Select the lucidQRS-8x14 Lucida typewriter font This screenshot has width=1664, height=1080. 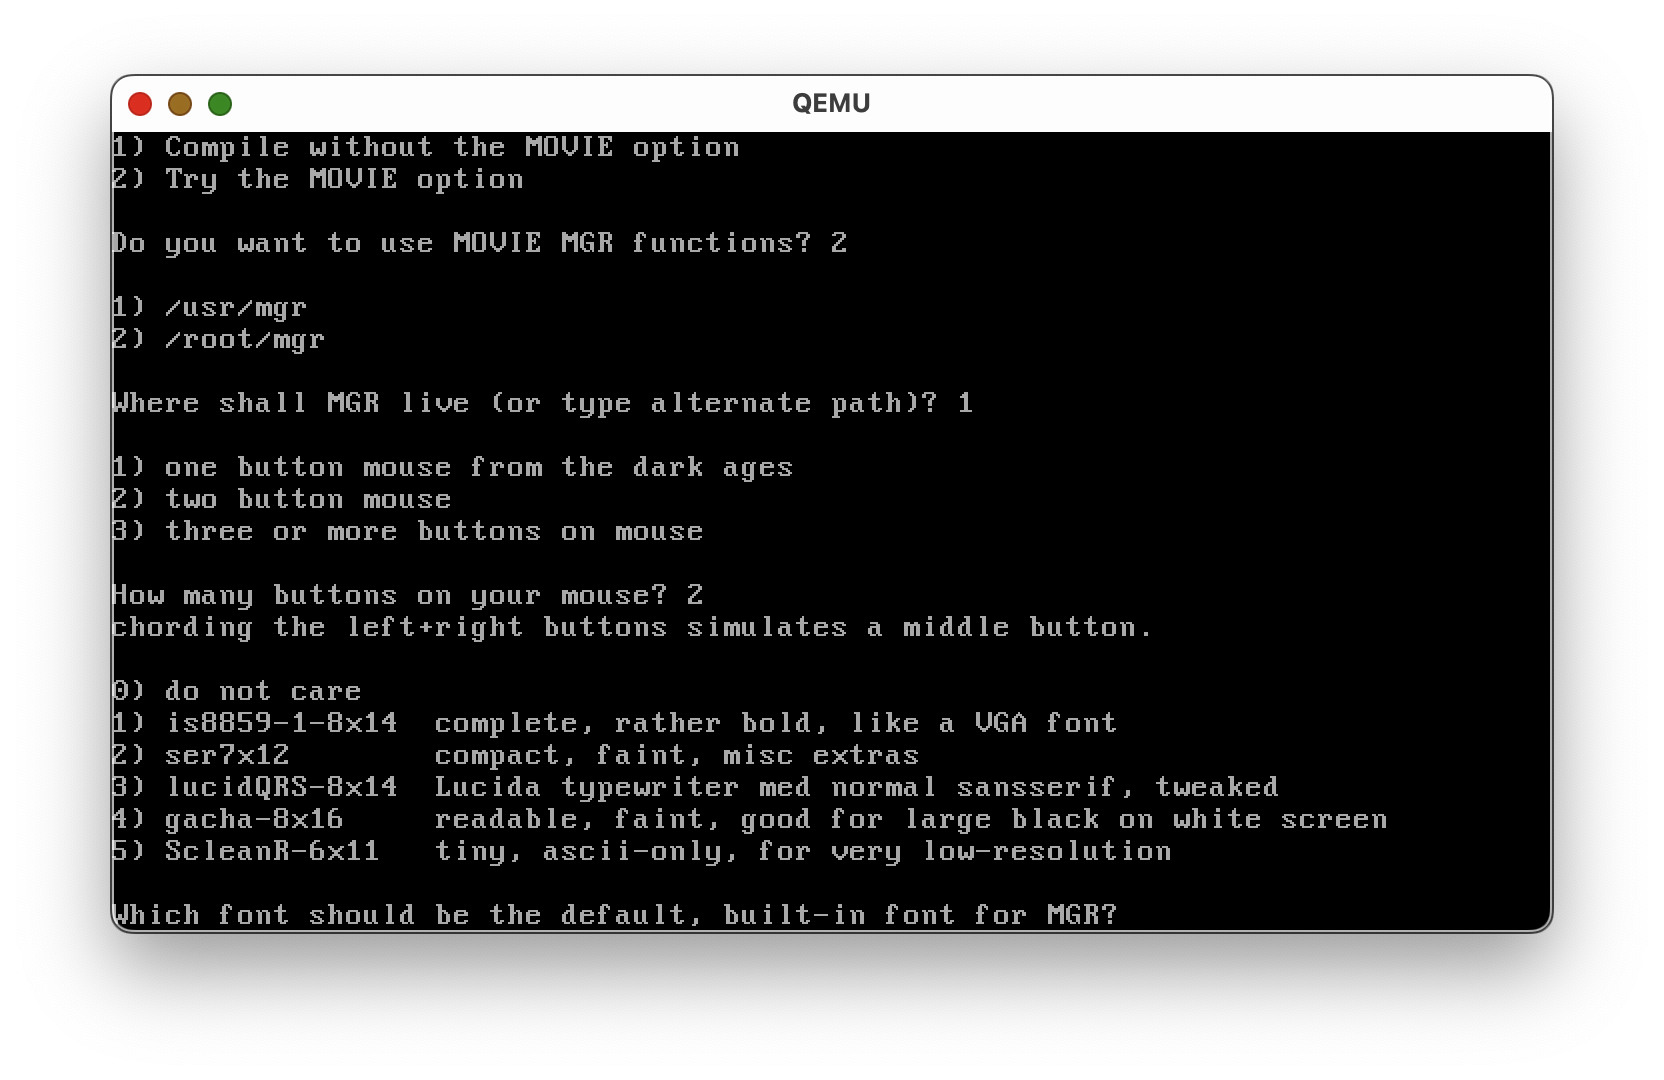point(694,787)
